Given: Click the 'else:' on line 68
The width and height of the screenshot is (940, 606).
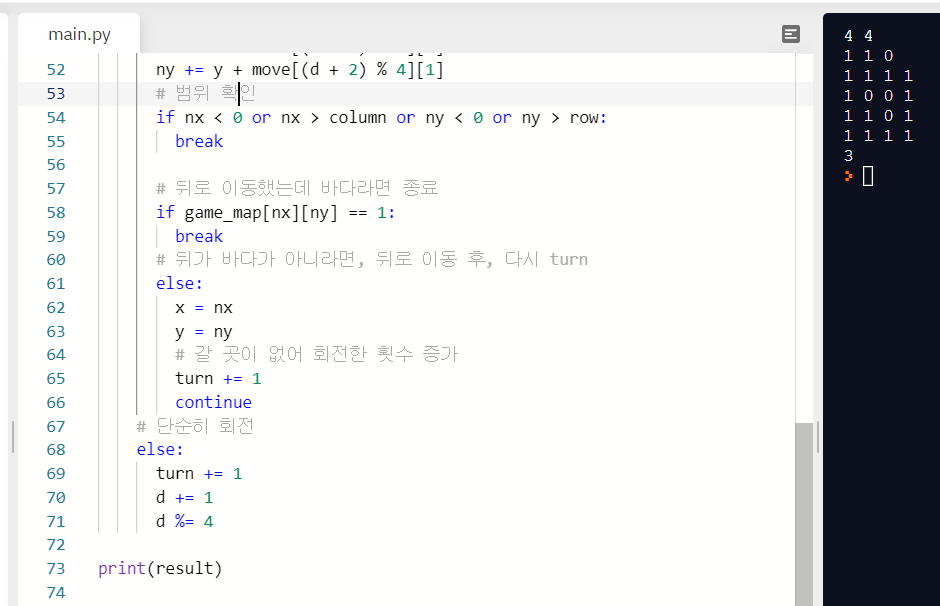Looking at the screenshot, I should [x=160, y=450].
